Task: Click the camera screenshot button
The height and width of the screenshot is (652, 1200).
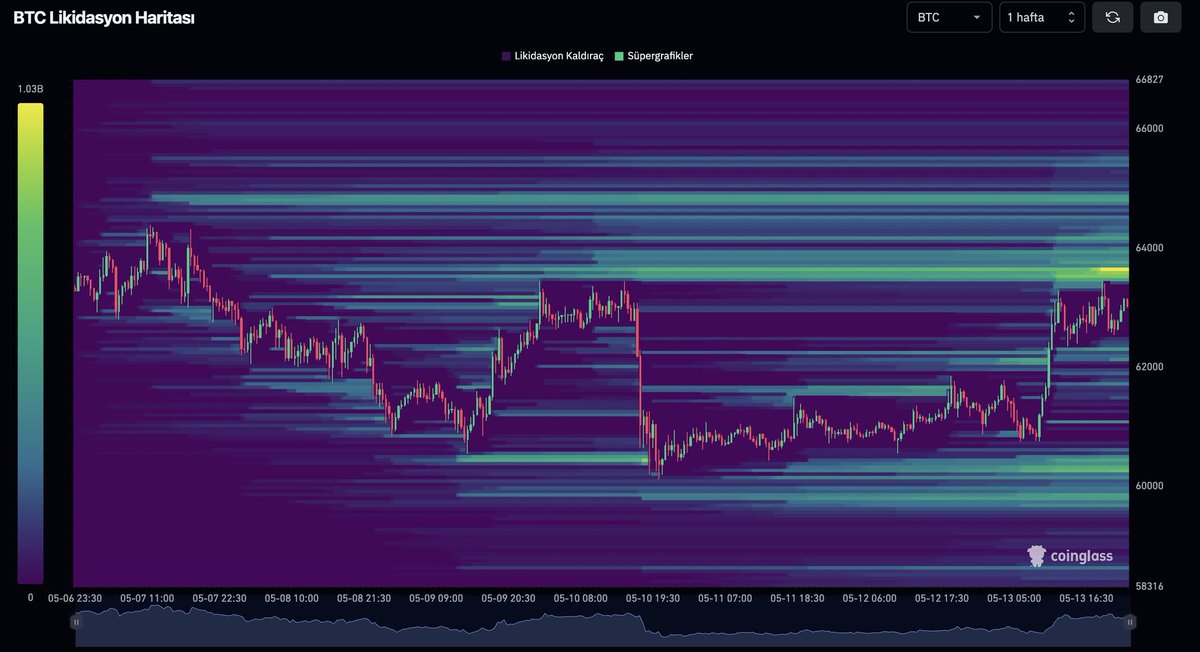Action: click(1161, 17)
